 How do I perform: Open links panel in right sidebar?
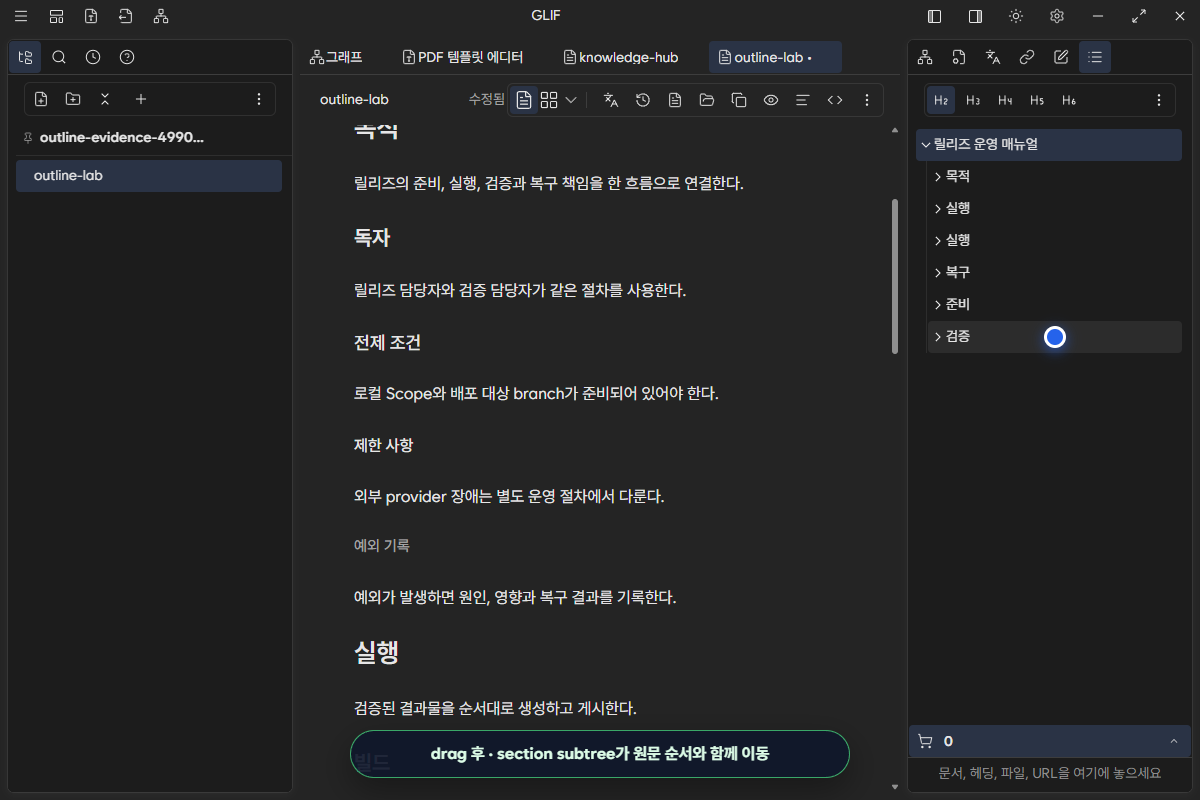(x=1027, y=57)
